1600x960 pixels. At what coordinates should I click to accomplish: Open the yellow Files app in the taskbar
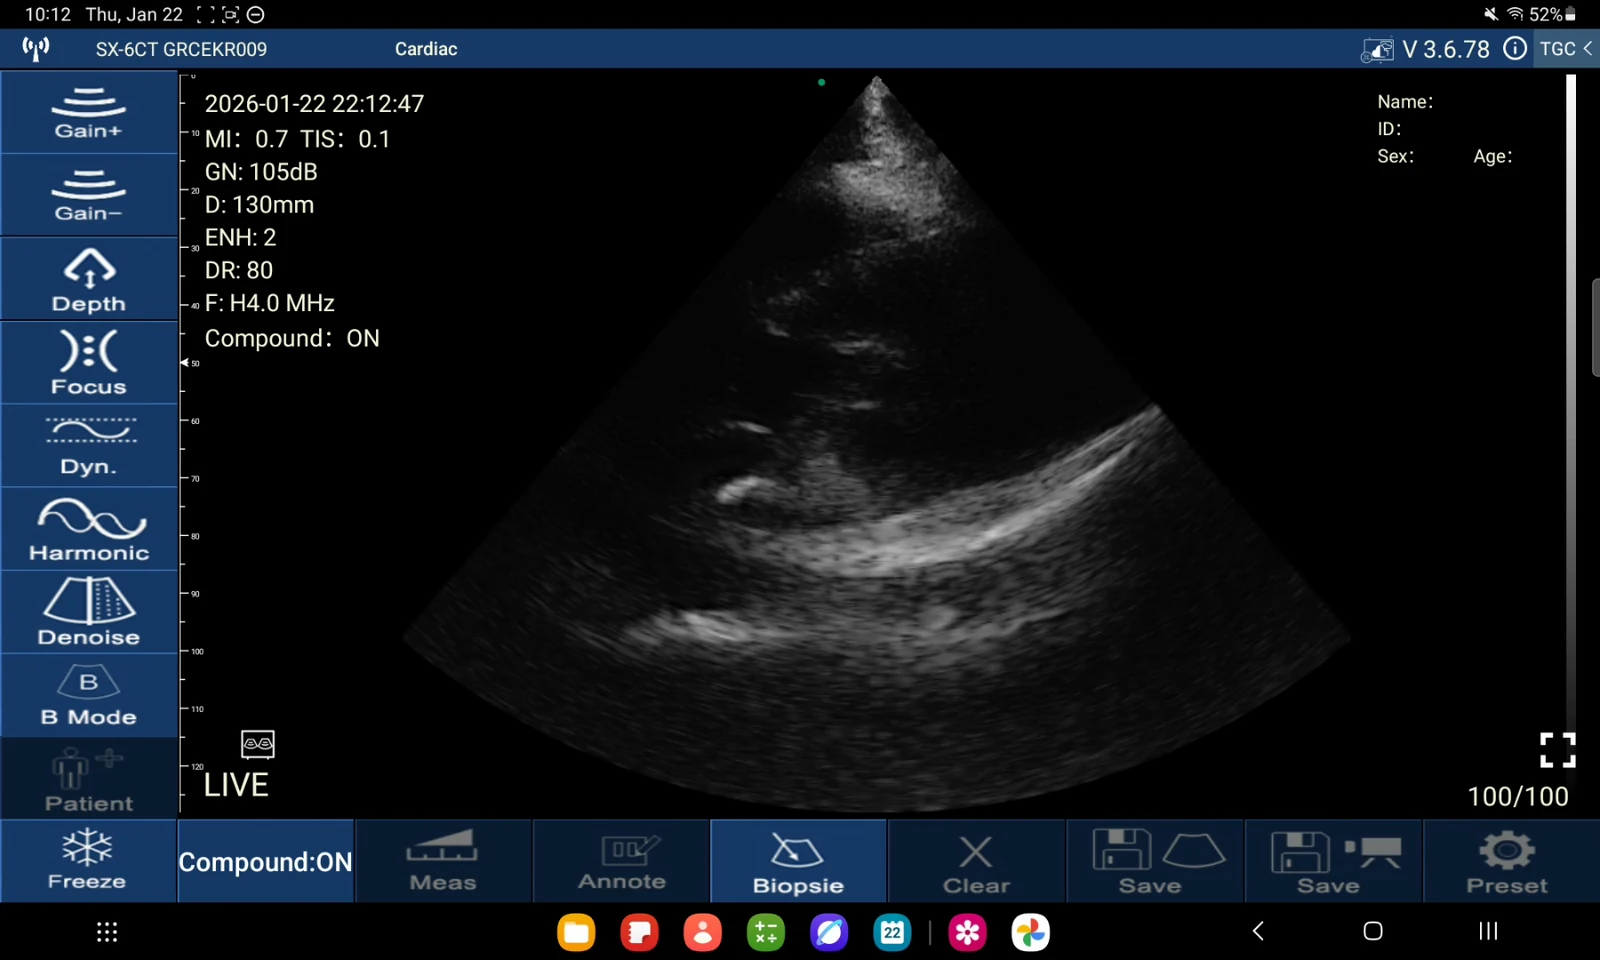pyautogui.click(x=576, y=932)
